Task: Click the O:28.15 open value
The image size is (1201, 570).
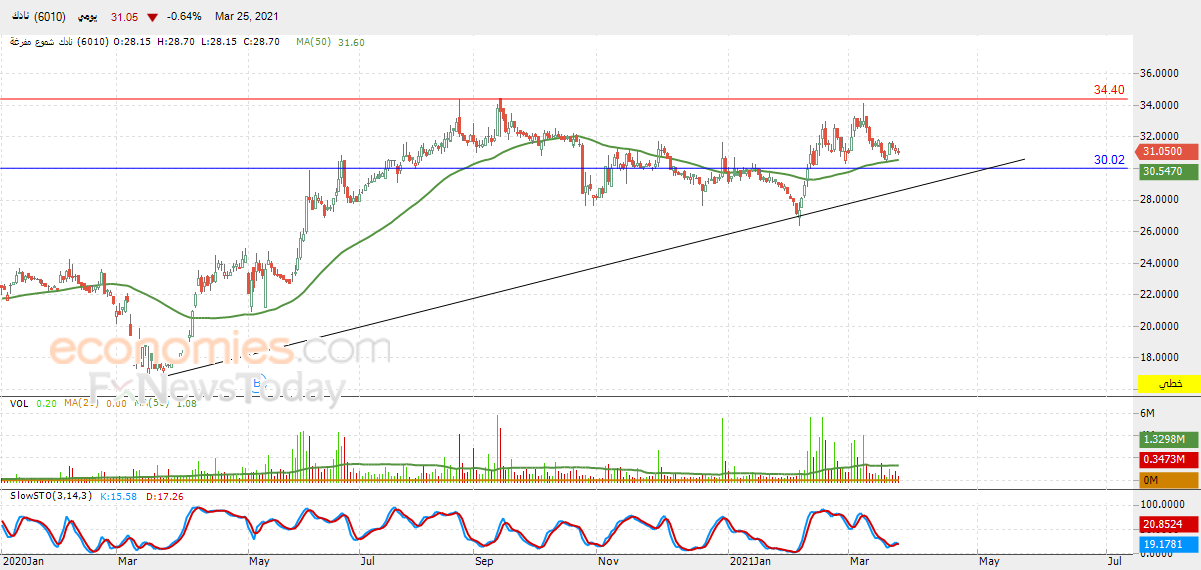Action: (x=132, y=42)
